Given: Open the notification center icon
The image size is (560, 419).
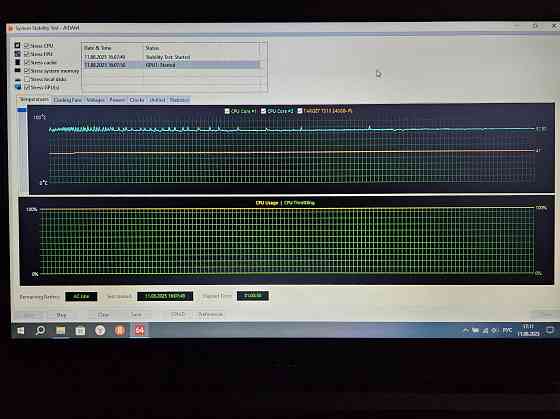Looking at the screenshot, I should pos(550,330).
